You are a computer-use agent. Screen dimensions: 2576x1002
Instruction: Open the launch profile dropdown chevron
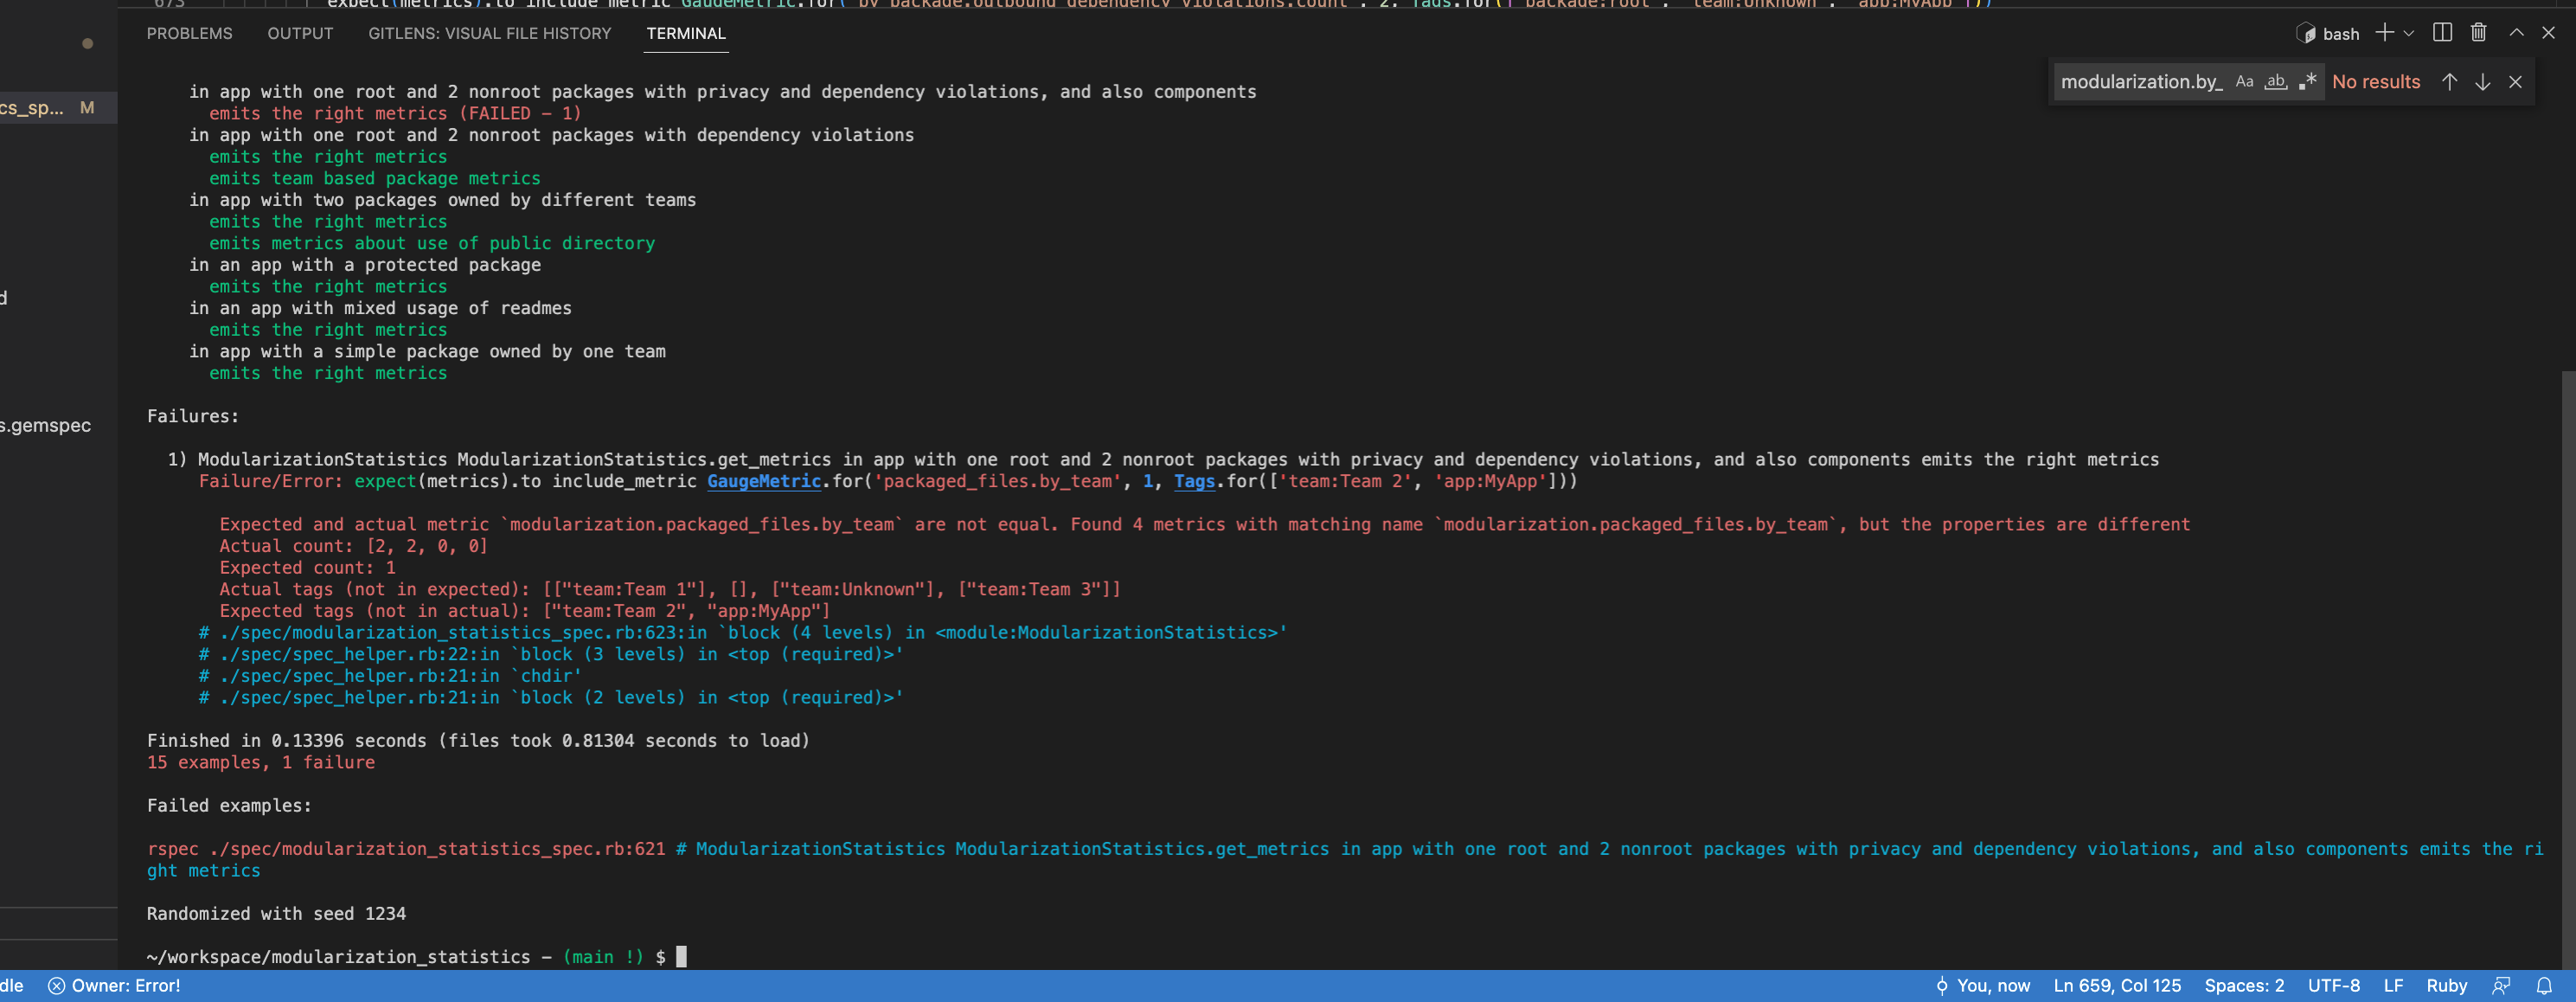pos(2409,33)
